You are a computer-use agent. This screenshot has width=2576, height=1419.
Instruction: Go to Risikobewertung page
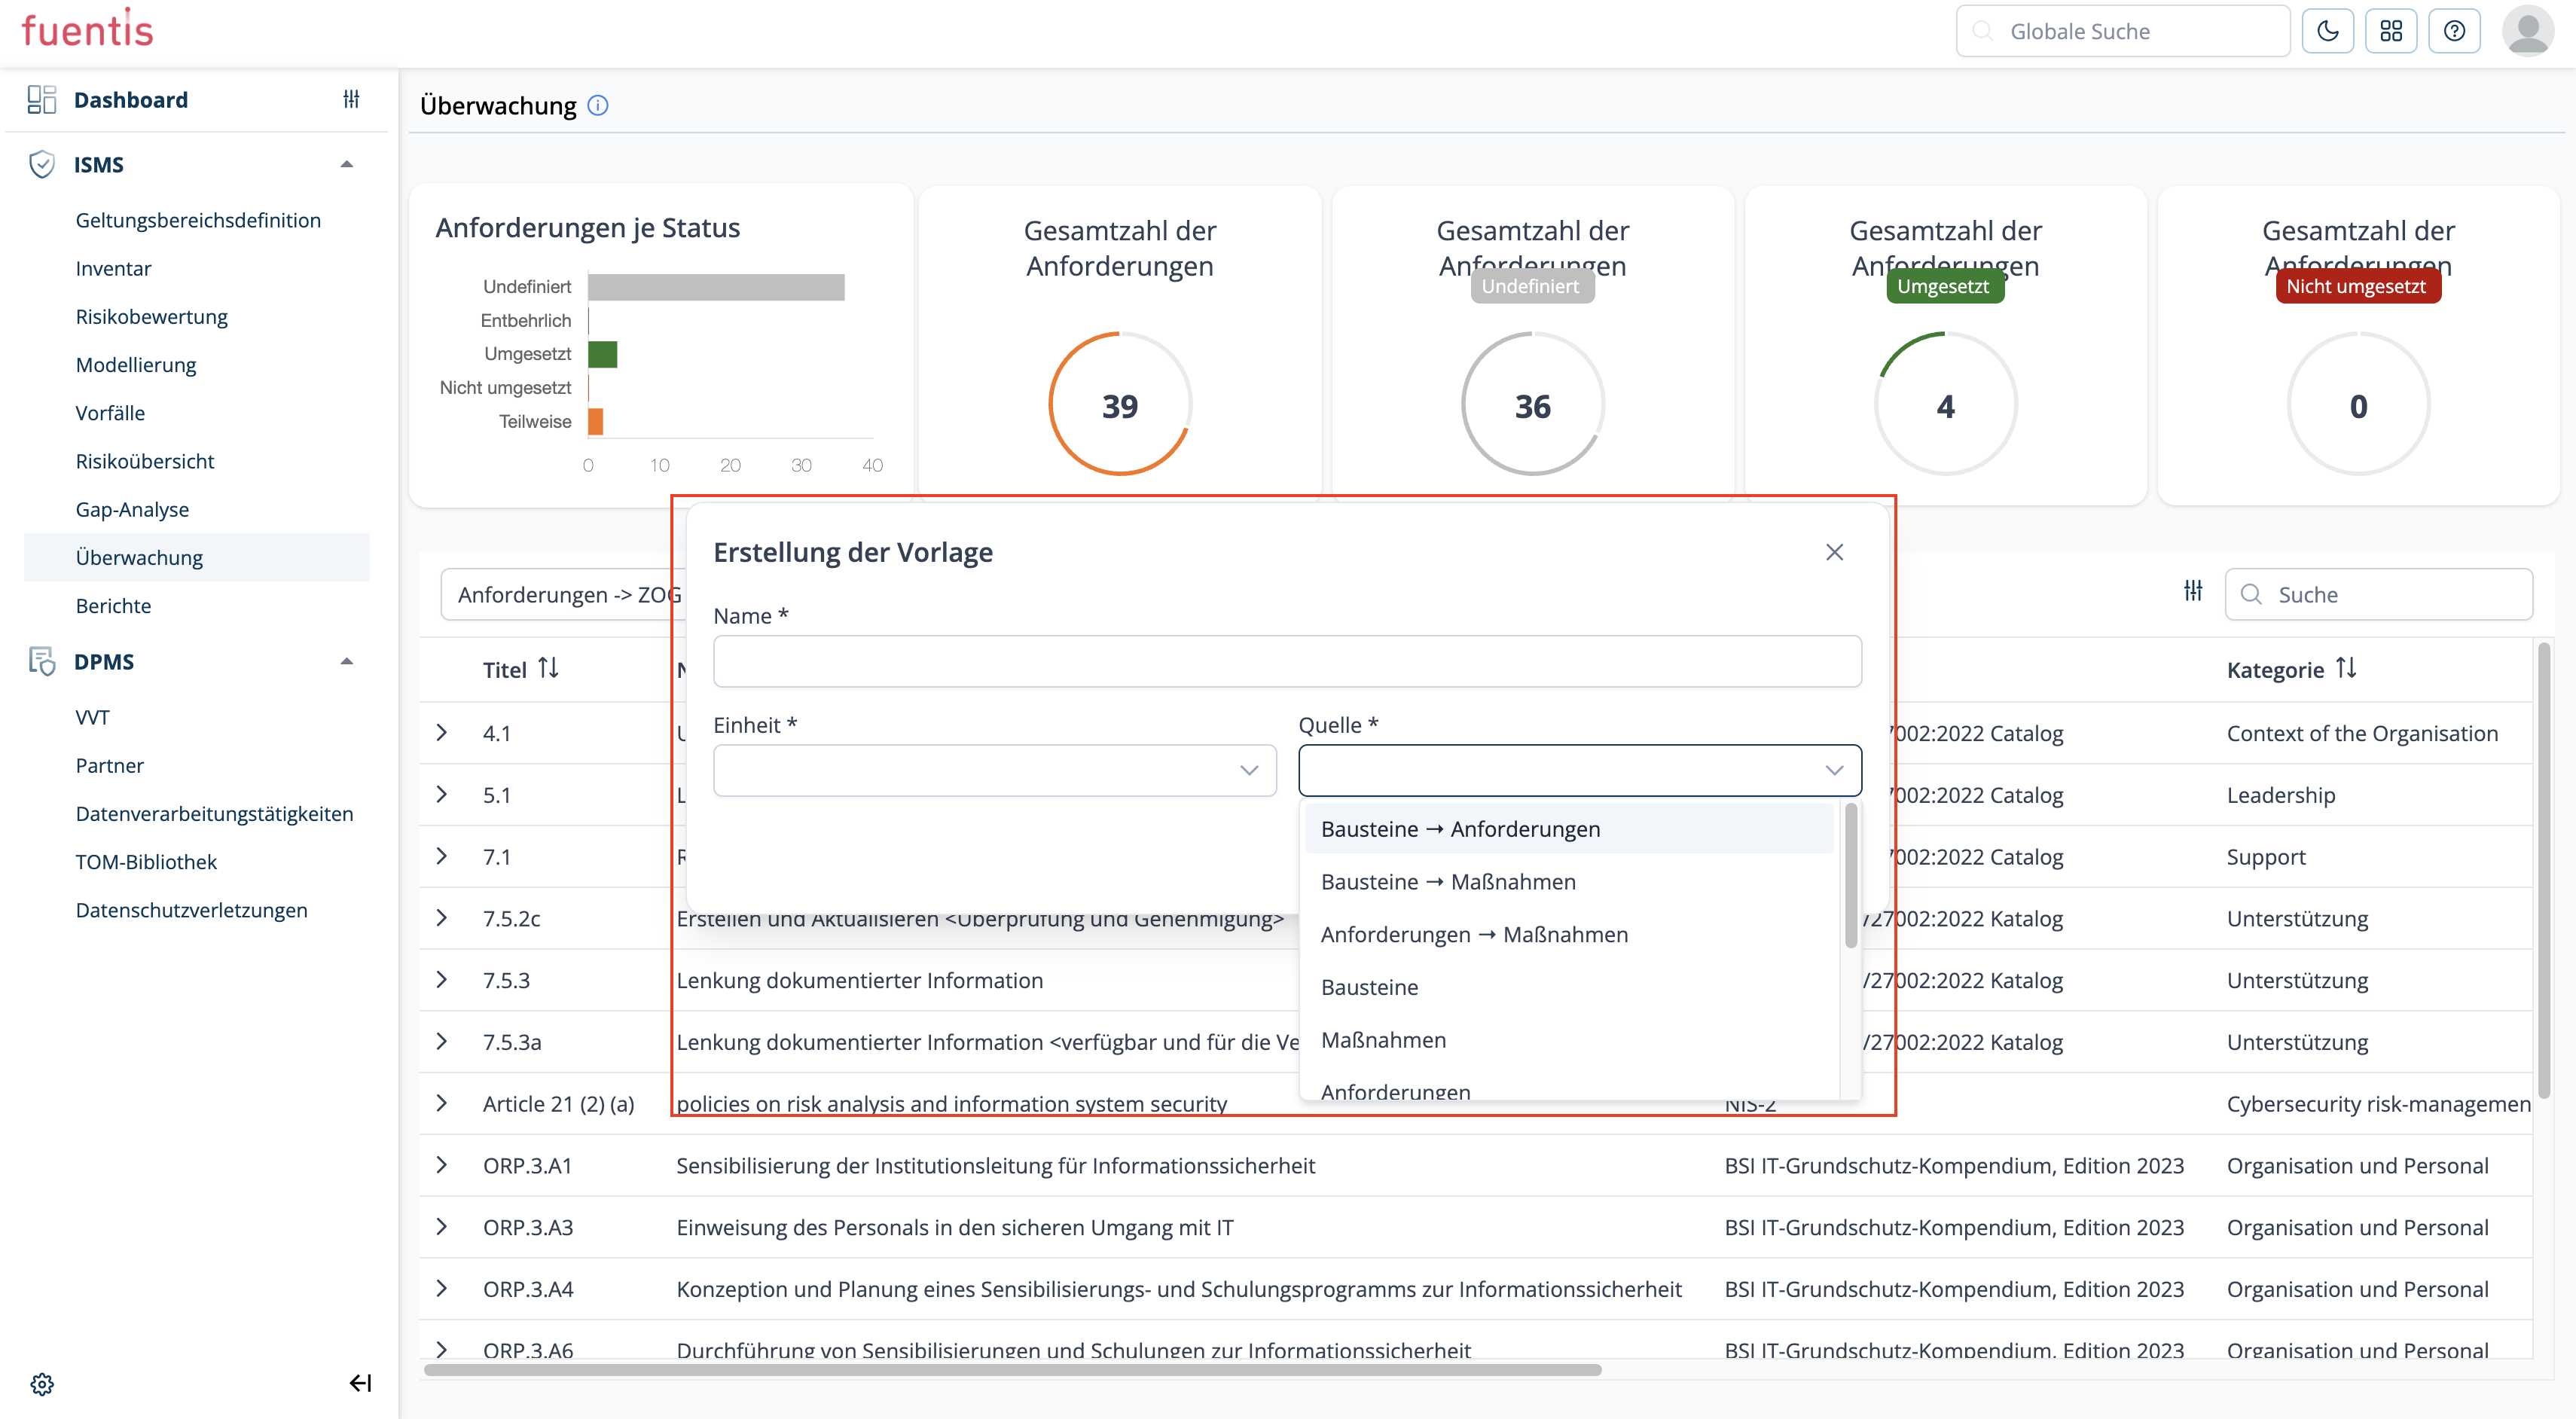click(151, 316)
